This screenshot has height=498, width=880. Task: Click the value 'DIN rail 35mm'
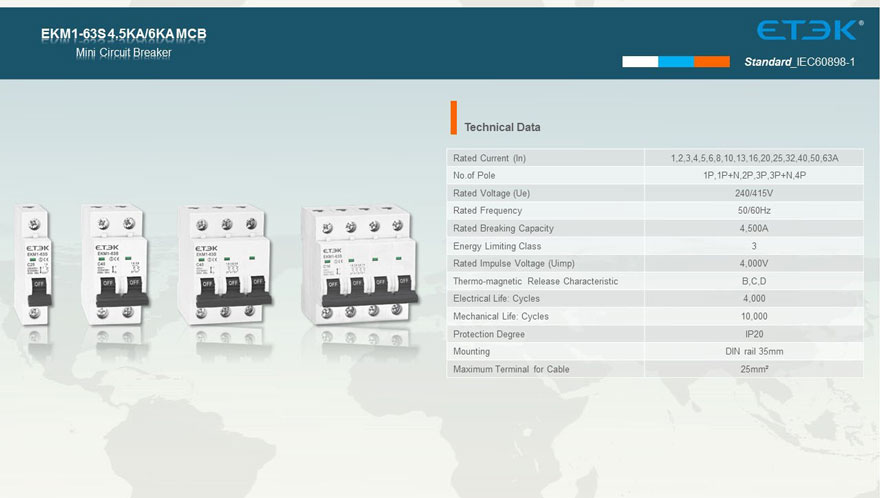[754, 351]
